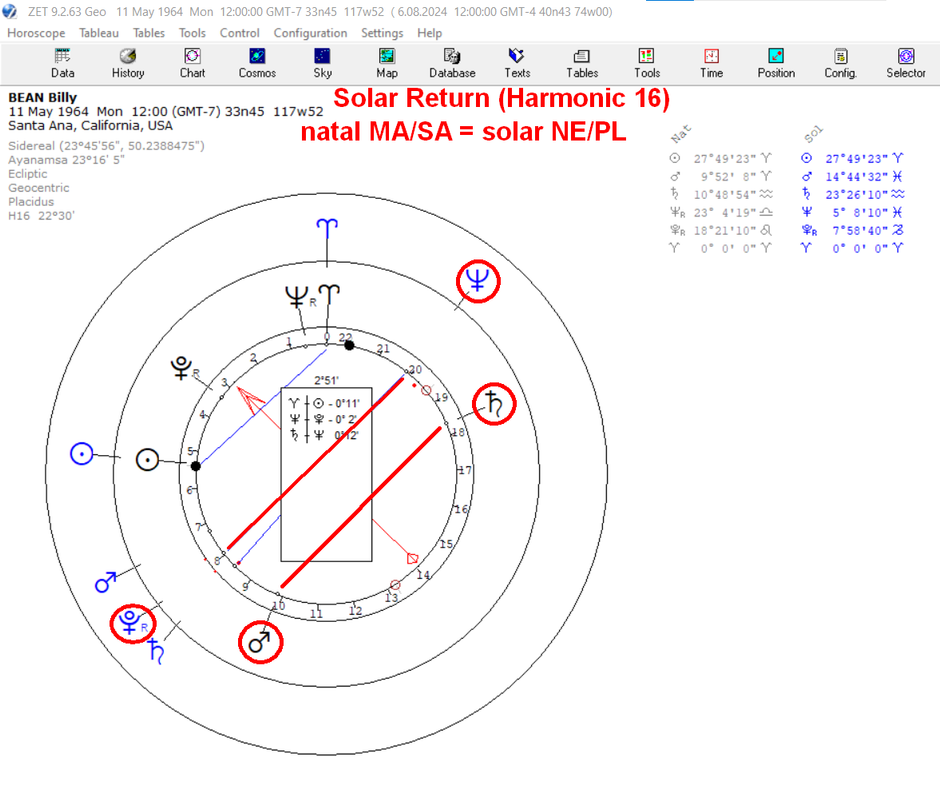Viewport: 940px width, 800px height.
Task: Open the Map toolbar icon
Action: tap(387, 64)
